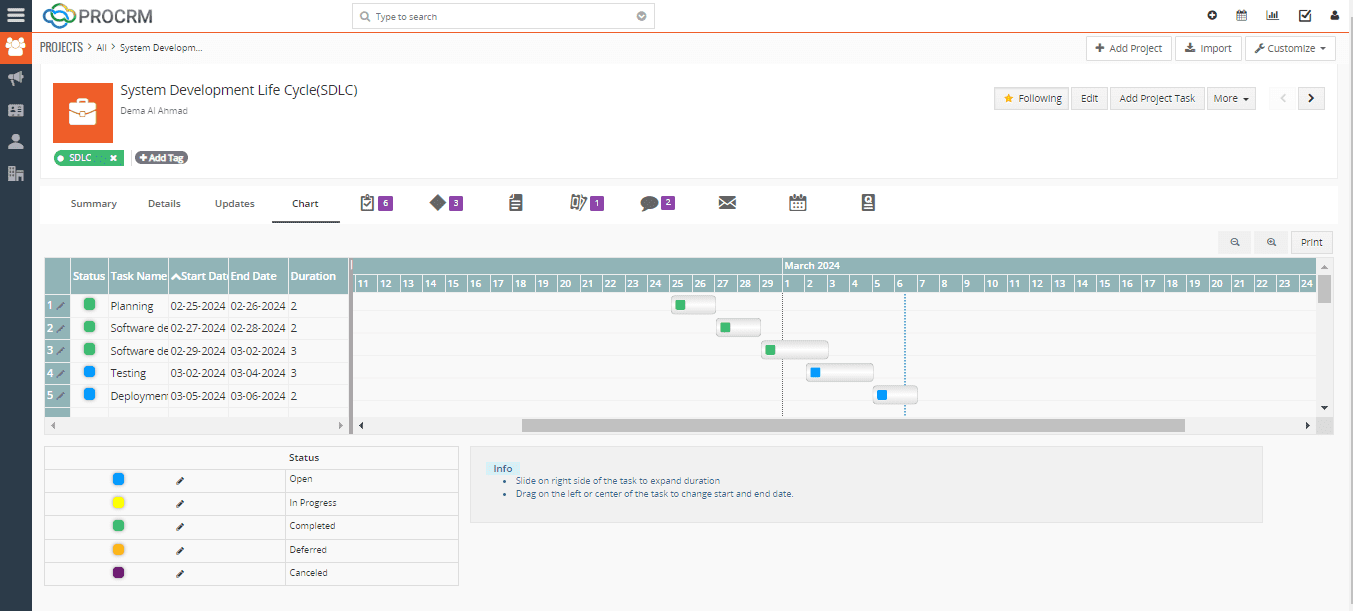Expand the More dropdown menu
The height and width of the screenshot is (611, 1353).
point(1232,98)
